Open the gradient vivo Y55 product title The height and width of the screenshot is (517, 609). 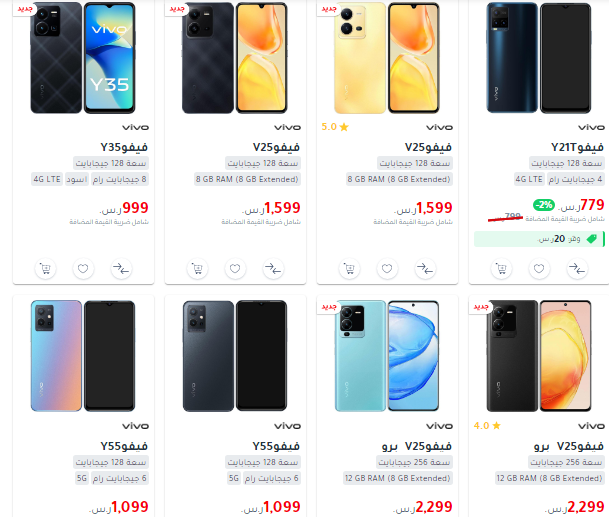124,446
